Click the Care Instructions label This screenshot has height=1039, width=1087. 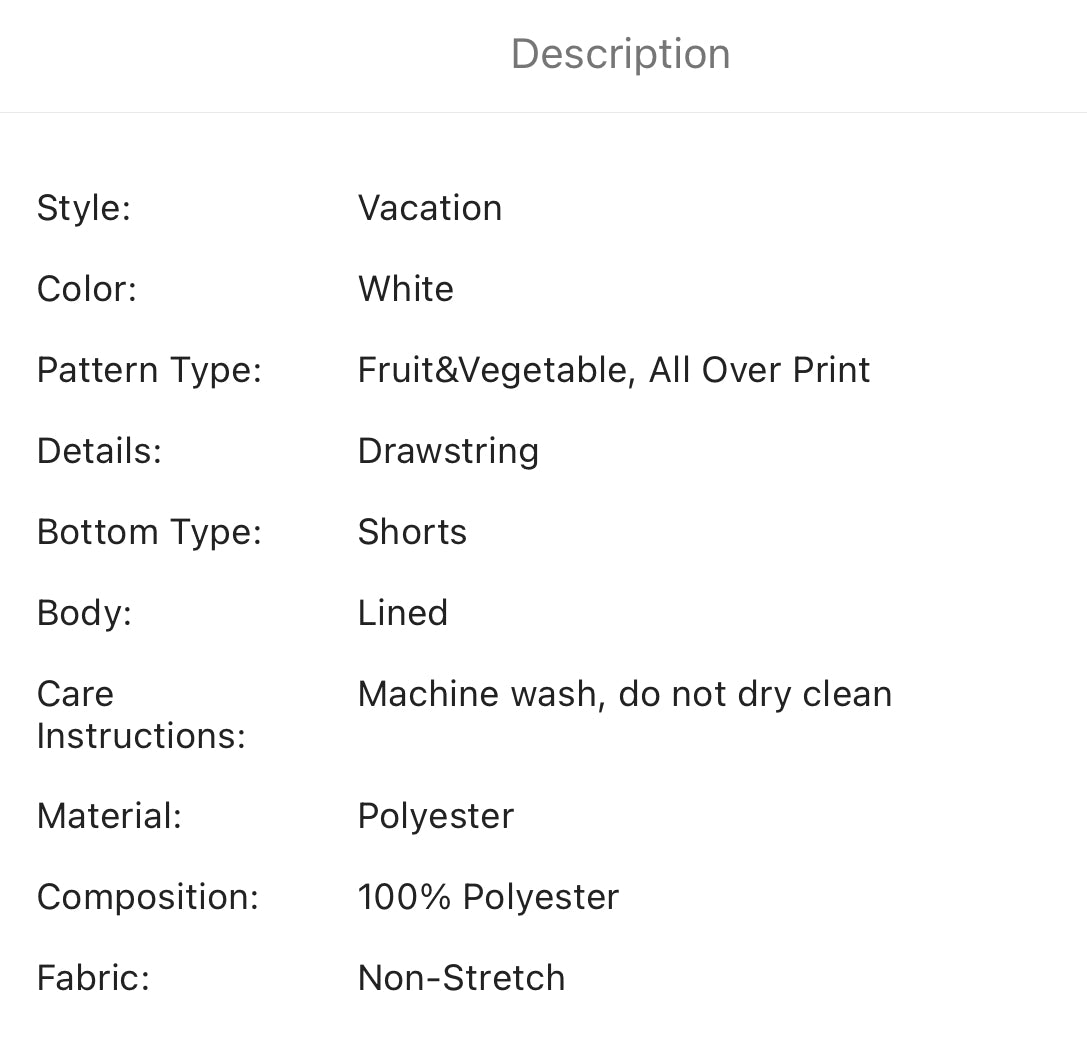[141, 715]
